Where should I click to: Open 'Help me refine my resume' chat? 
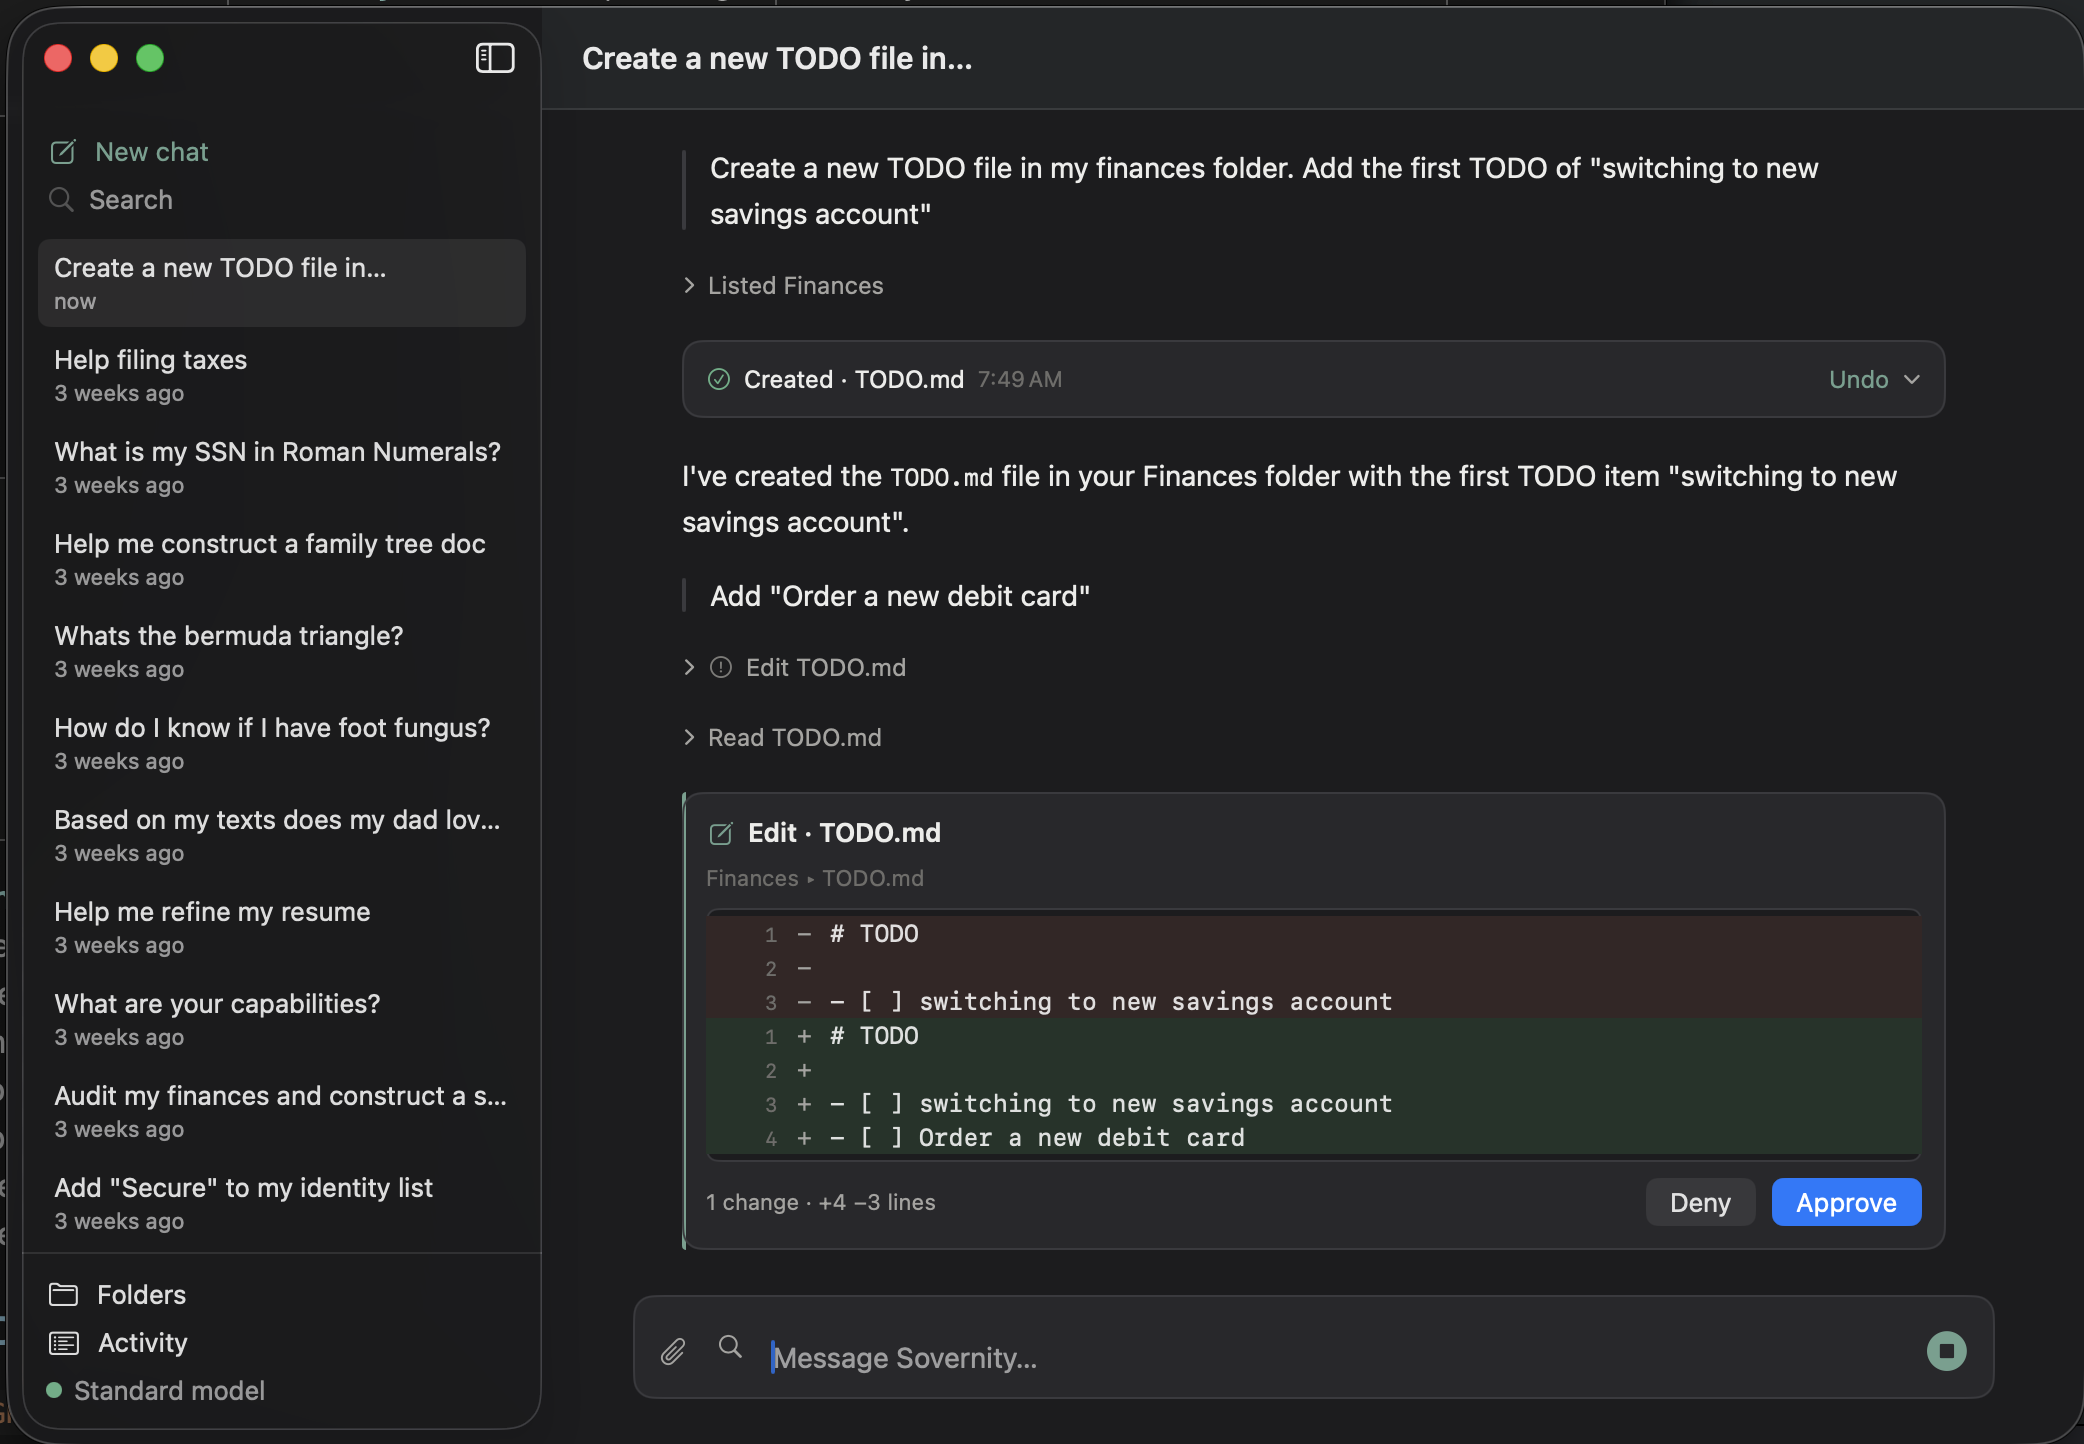tap(282, 927)
